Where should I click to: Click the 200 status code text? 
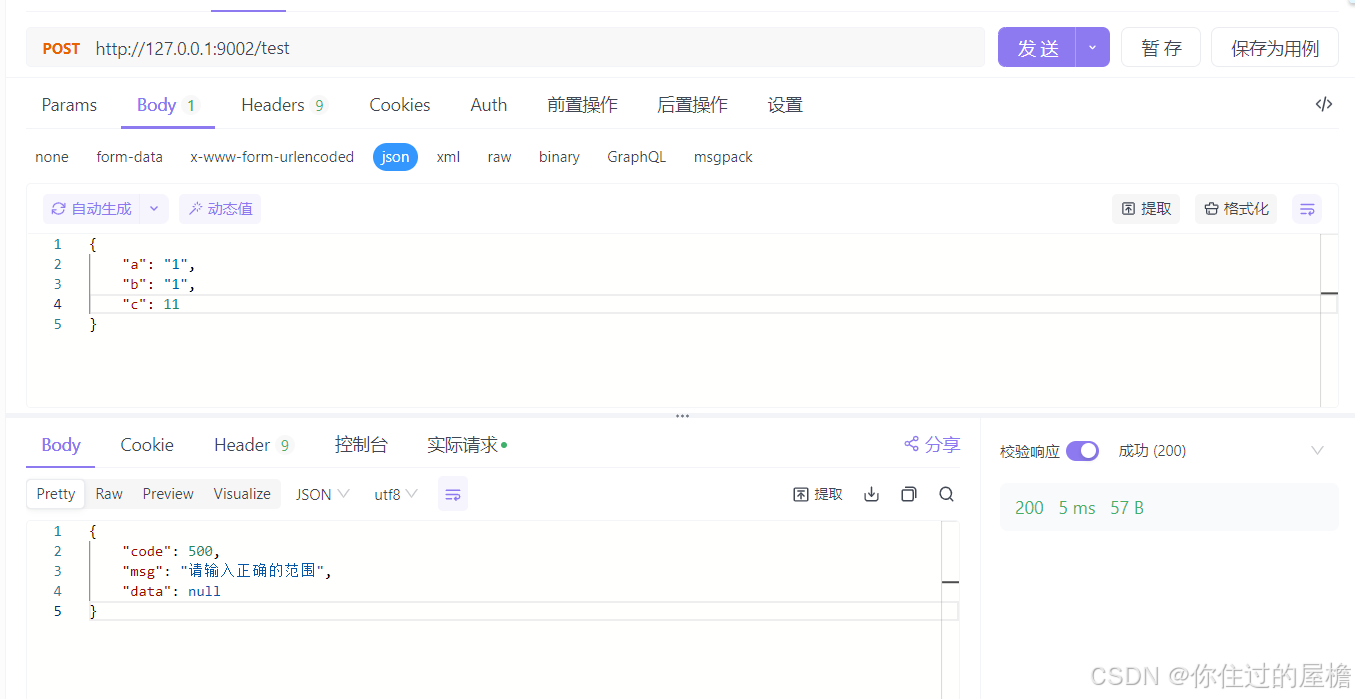(x=1029, y=508)
